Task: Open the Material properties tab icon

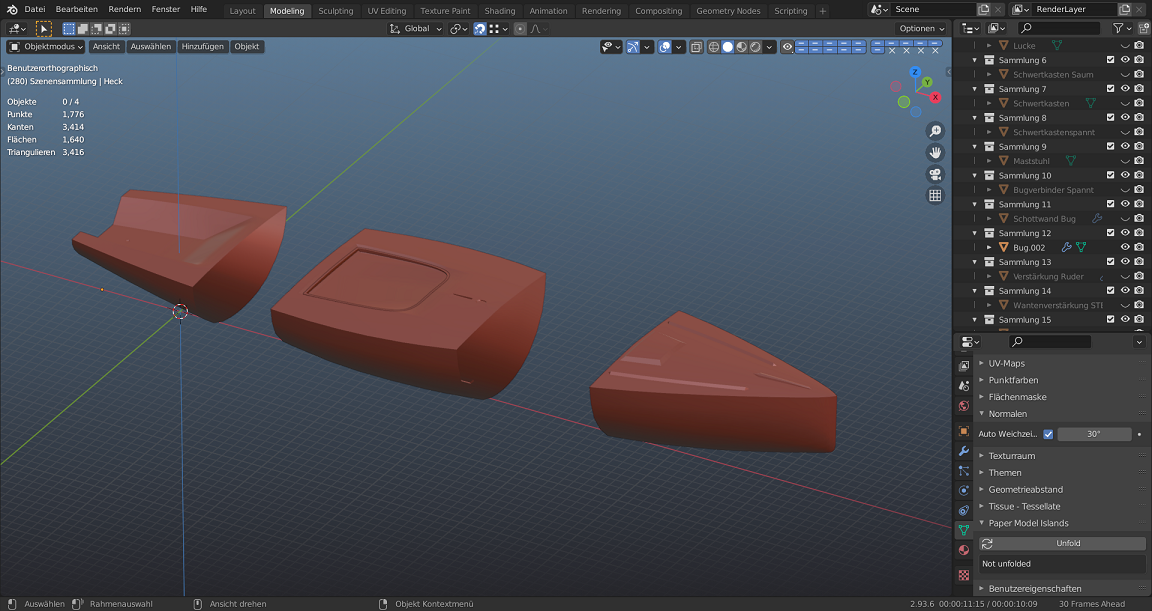Action: tap(964, 550)
